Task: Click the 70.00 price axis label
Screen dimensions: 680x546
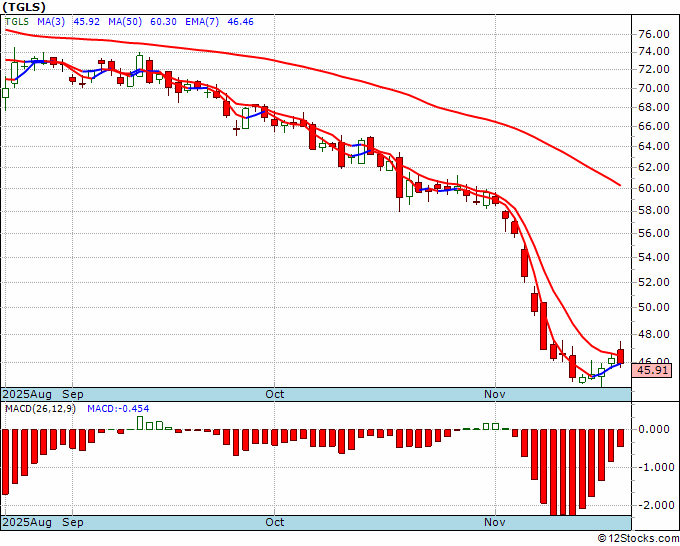Action: pyautogui.click(x=654, y=88)
